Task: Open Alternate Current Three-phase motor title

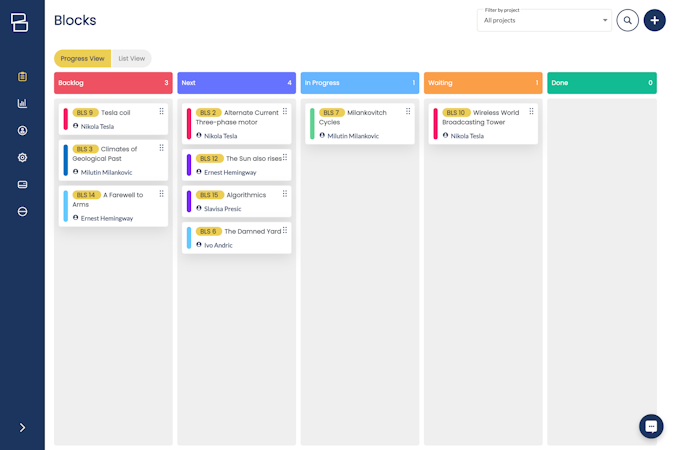Action: pyautogui.click(x=237, y=117)
